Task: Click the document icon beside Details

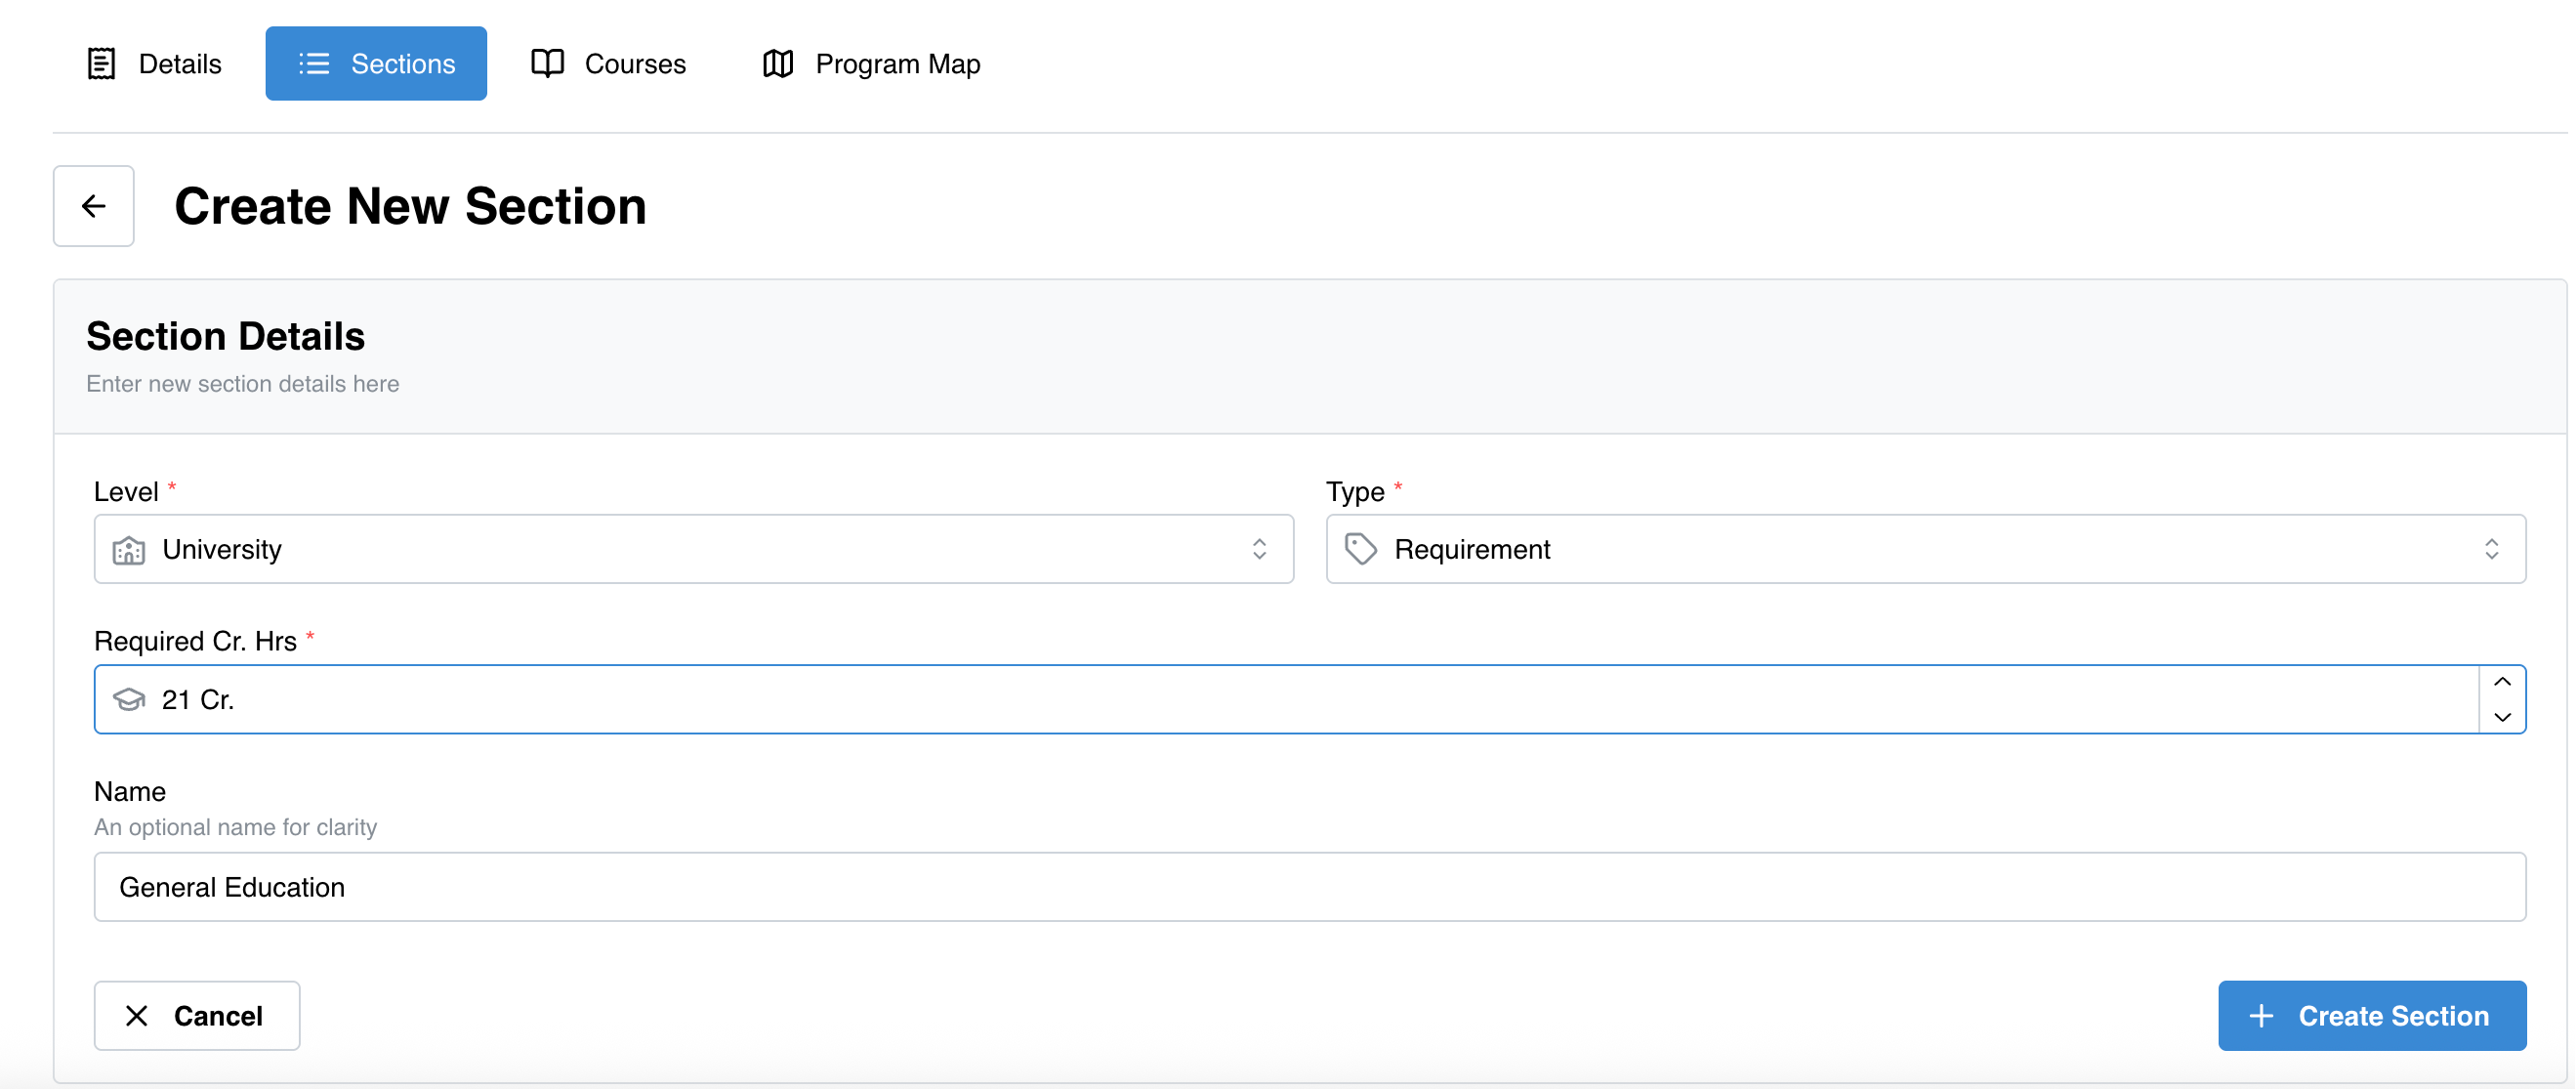Action: point(102,64)
